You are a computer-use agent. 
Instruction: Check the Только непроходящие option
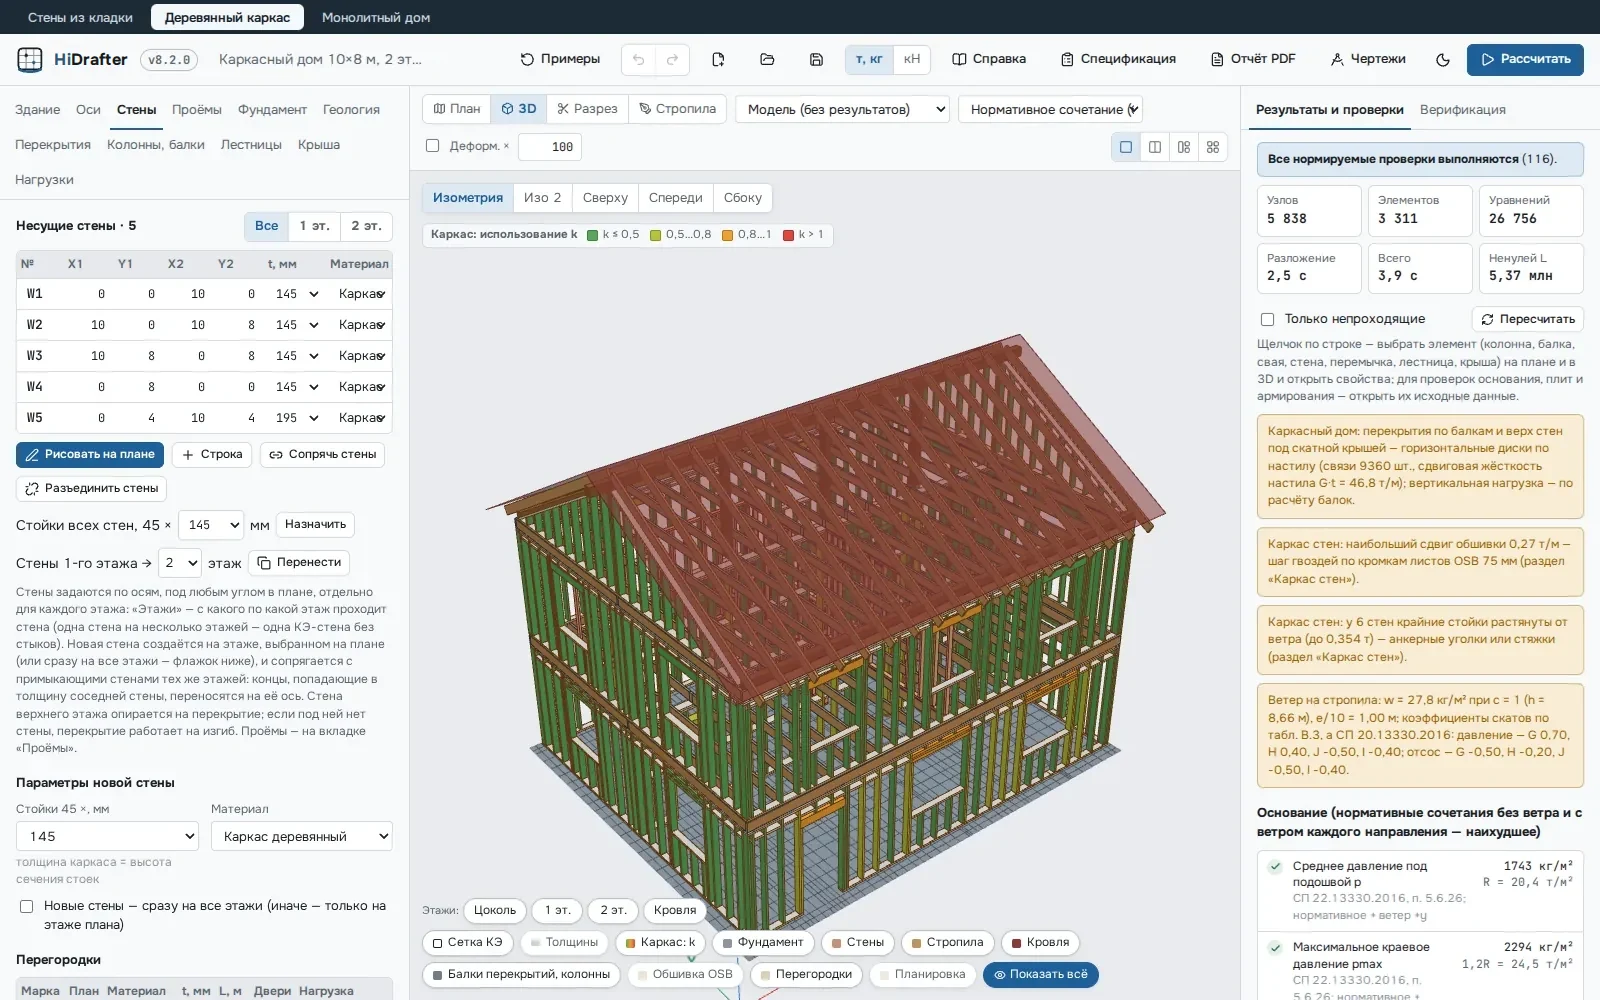[x=1267, y=319]
